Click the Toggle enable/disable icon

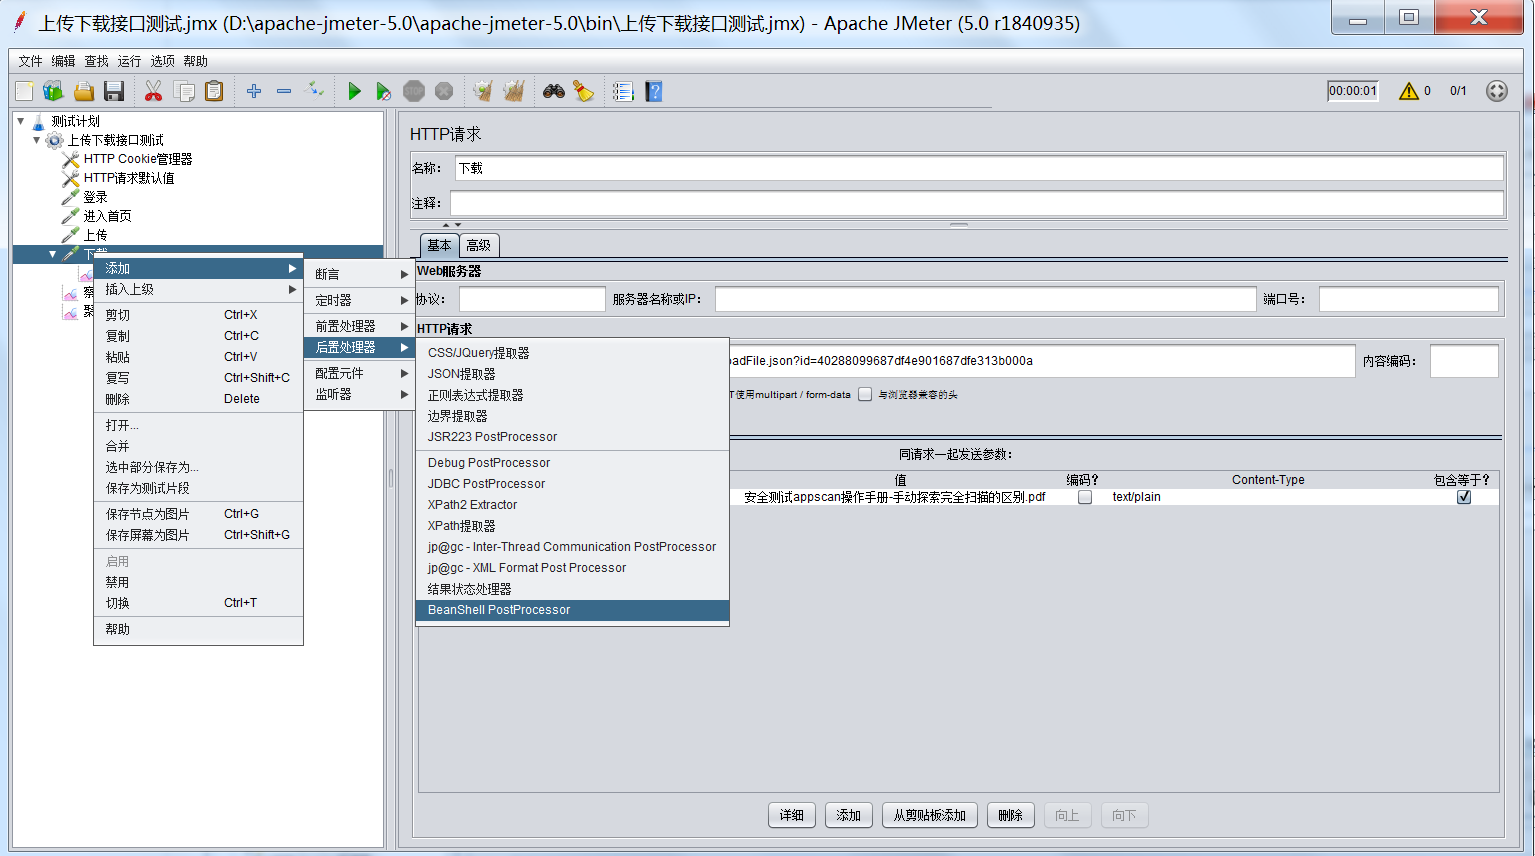(x=314, y=91)
